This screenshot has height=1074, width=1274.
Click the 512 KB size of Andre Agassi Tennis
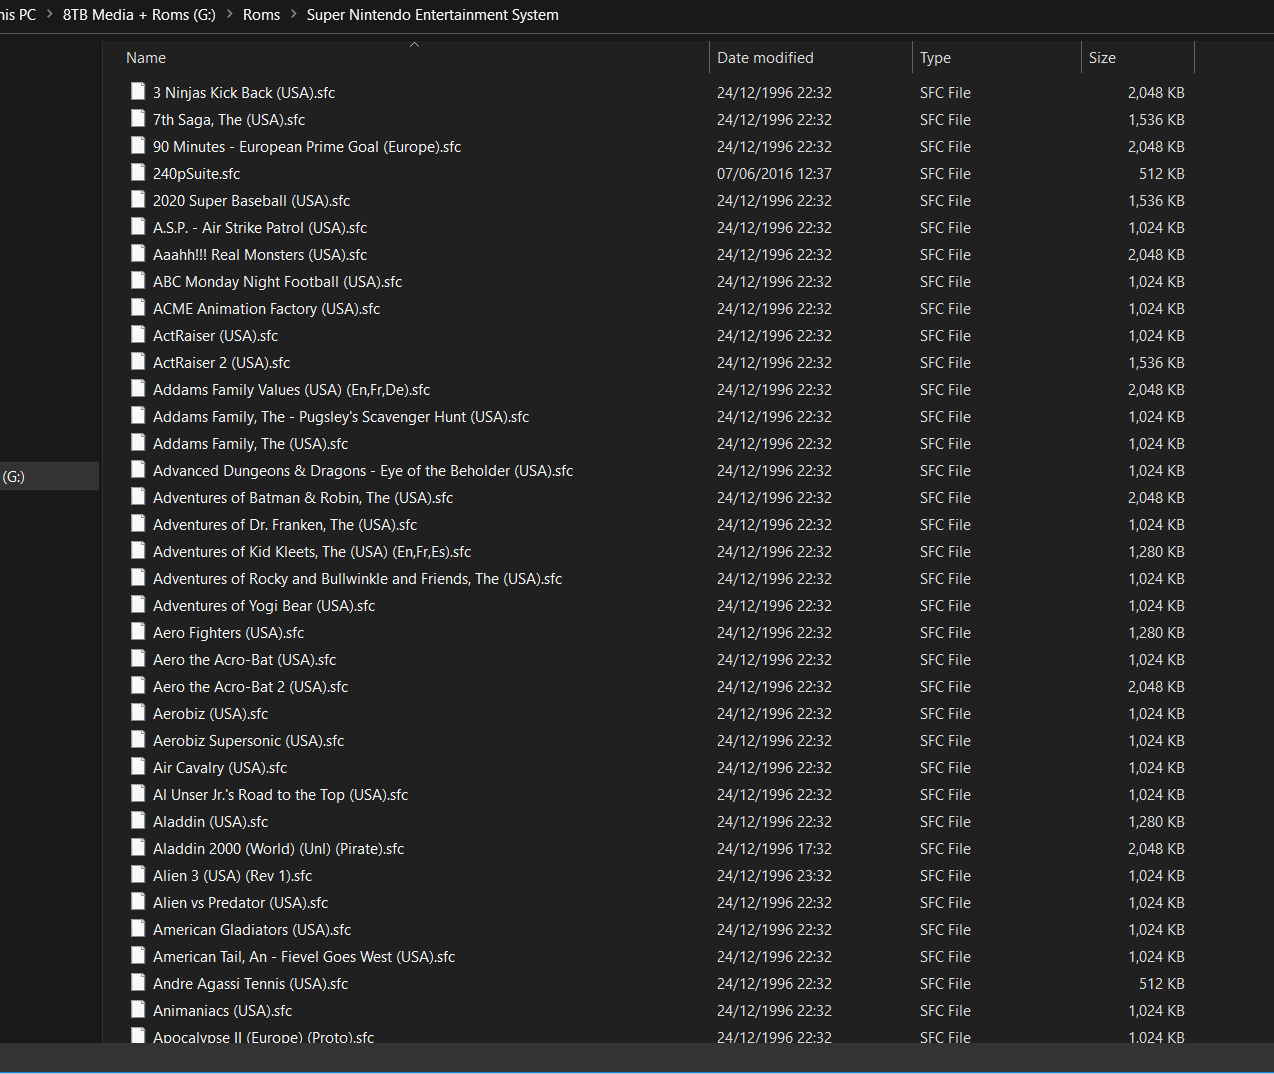[1162, 983]
